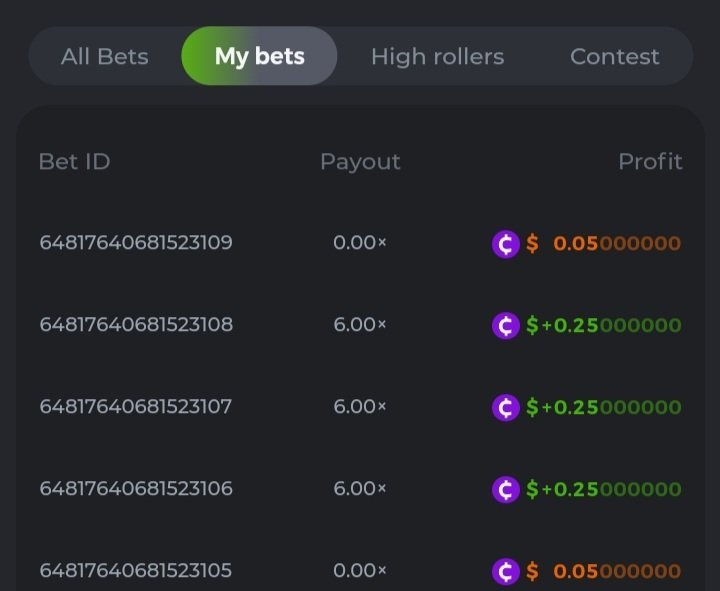Screen dimensions: 720x591
Task: Show the Contest tab
Action: click(614, 56)
